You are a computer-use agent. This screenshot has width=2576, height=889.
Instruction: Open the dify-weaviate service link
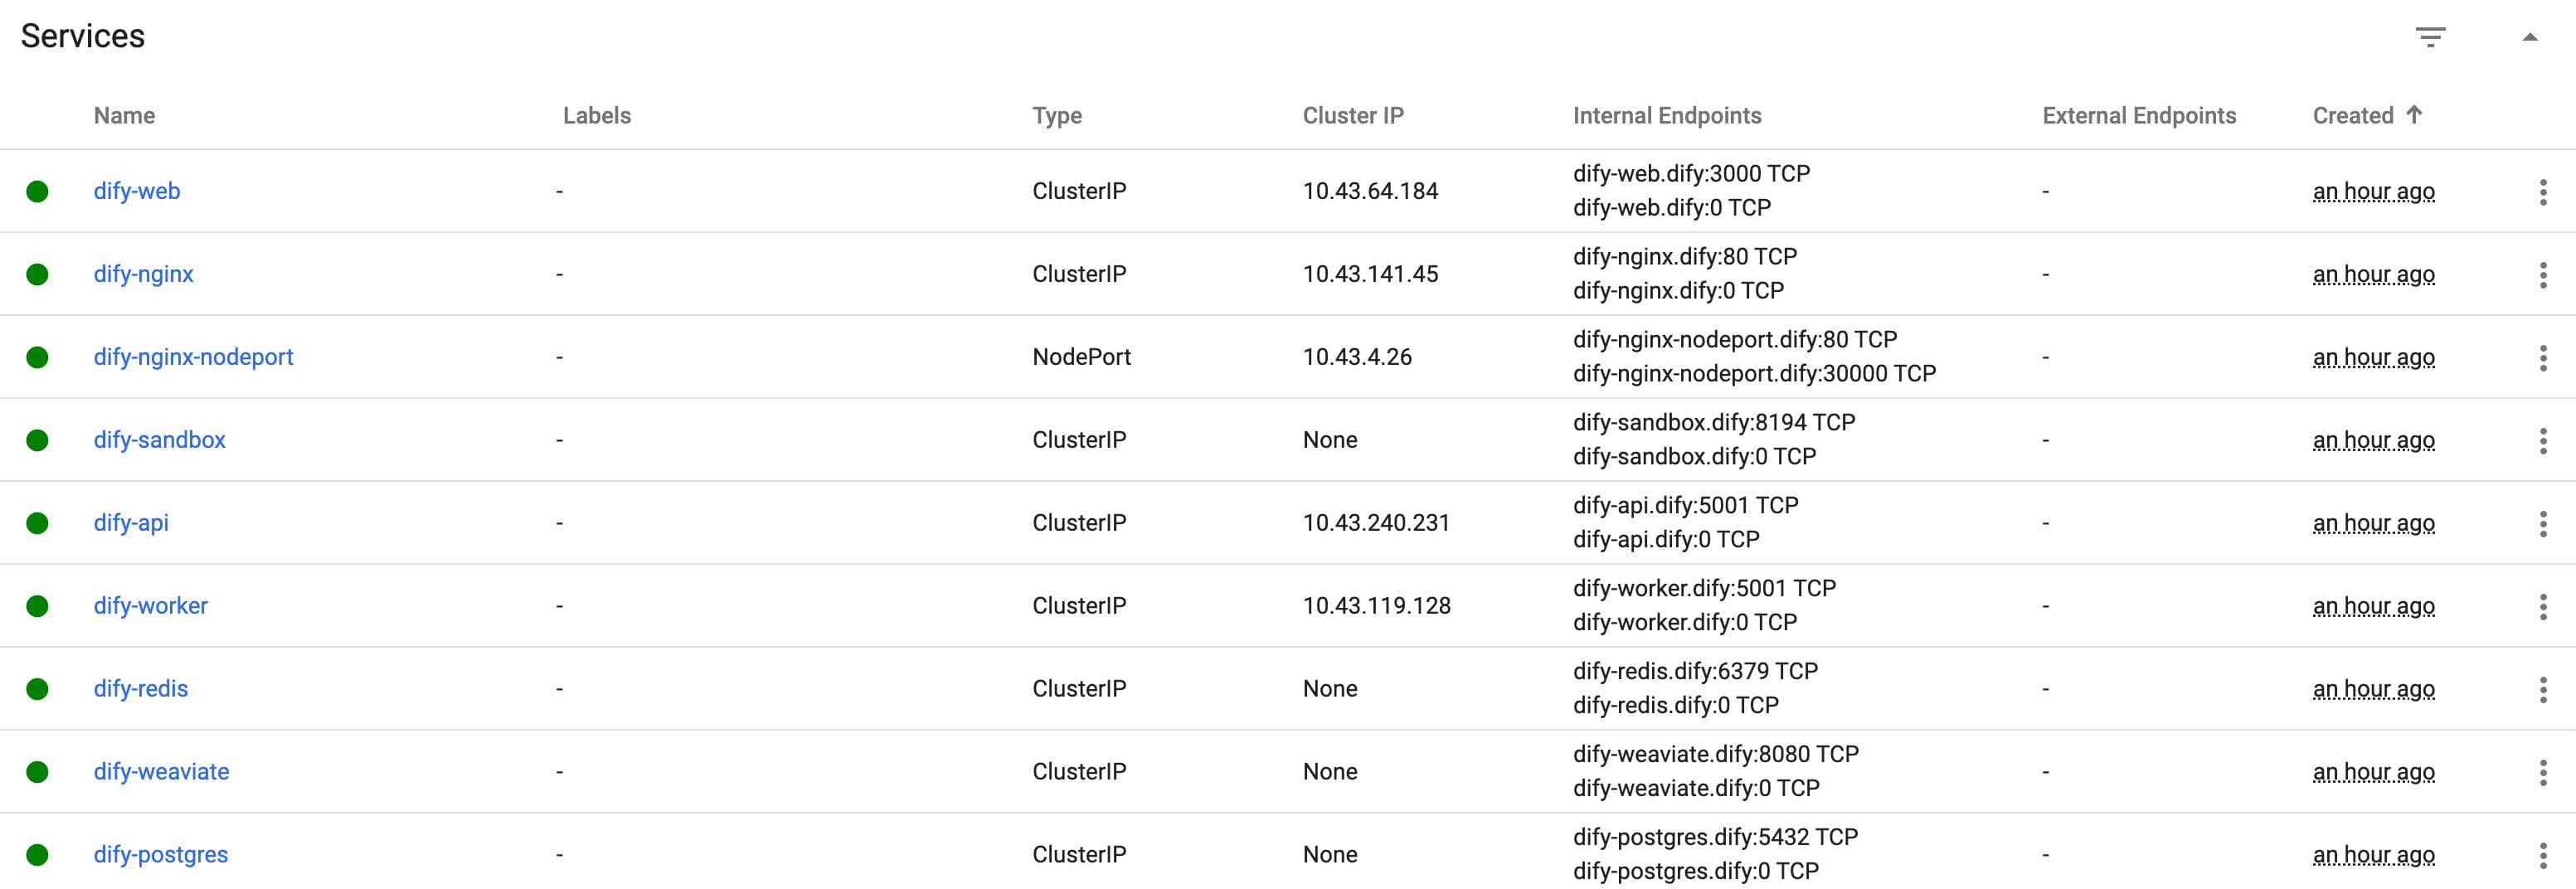click(x=161, y=772)
